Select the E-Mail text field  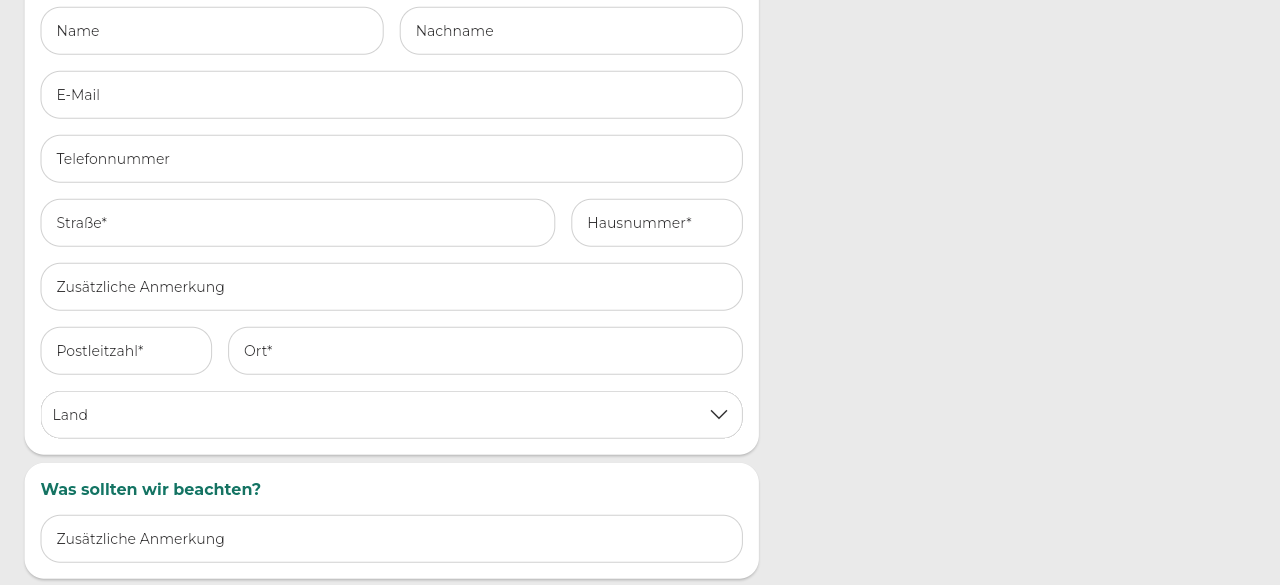coord(391,95)
